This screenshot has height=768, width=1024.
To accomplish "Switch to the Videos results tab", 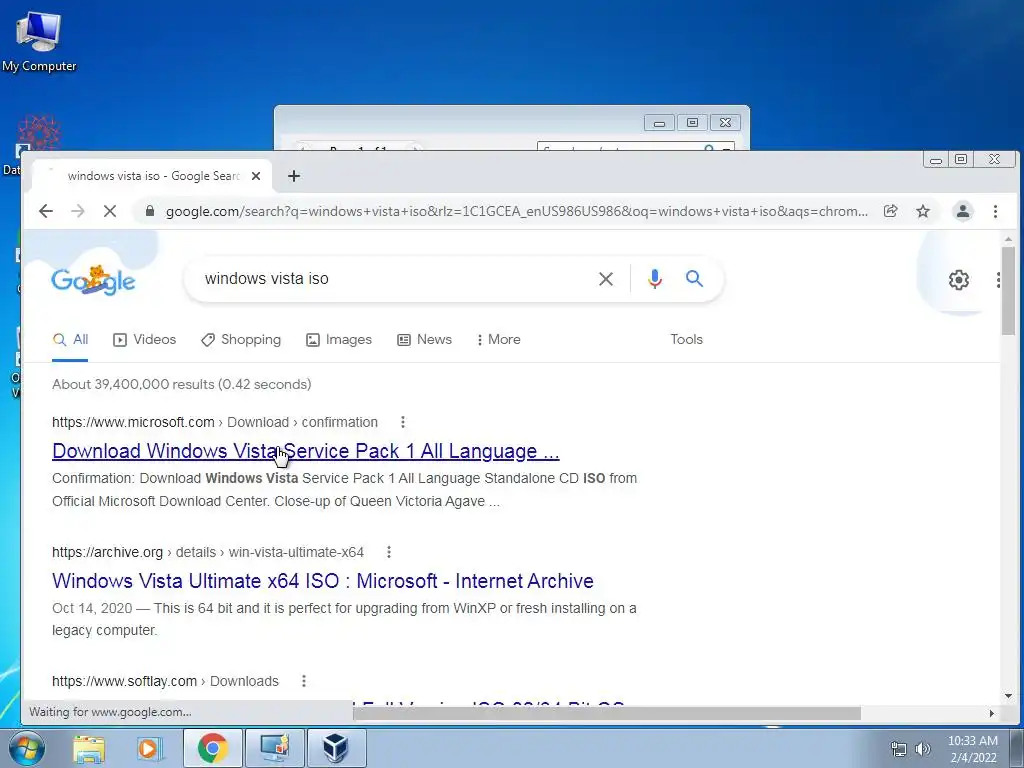I will 145,340.
